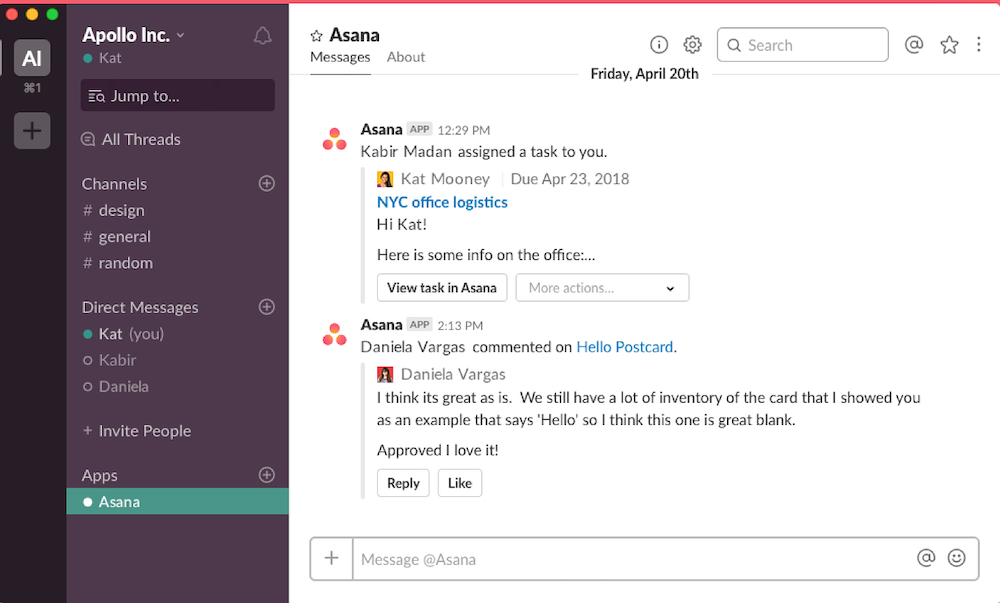This screenshot has height=603, width=1000.
Task: Click Asana logo on 2:13 PM message
Action: tap(334, 335)
